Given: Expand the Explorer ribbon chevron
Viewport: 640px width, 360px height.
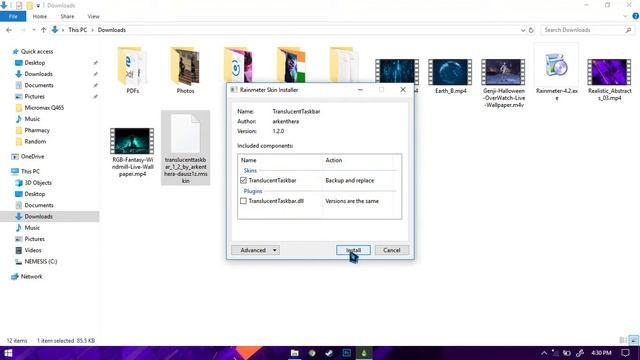Looking at the screenshot, I should 625,16.
